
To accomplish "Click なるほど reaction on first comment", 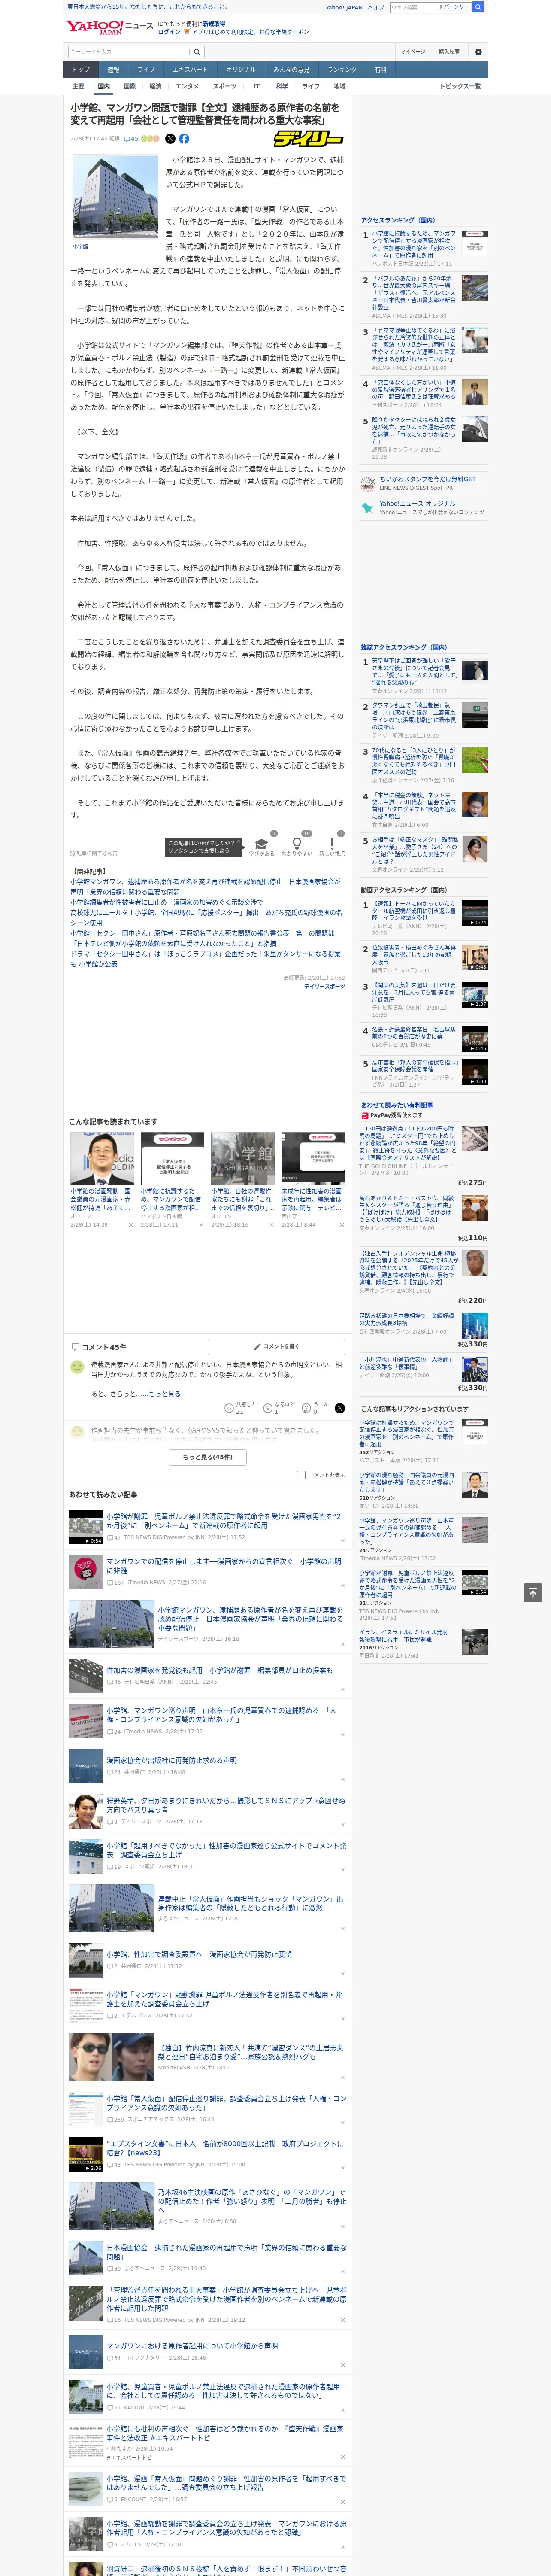I will (x=268, y=1408).
